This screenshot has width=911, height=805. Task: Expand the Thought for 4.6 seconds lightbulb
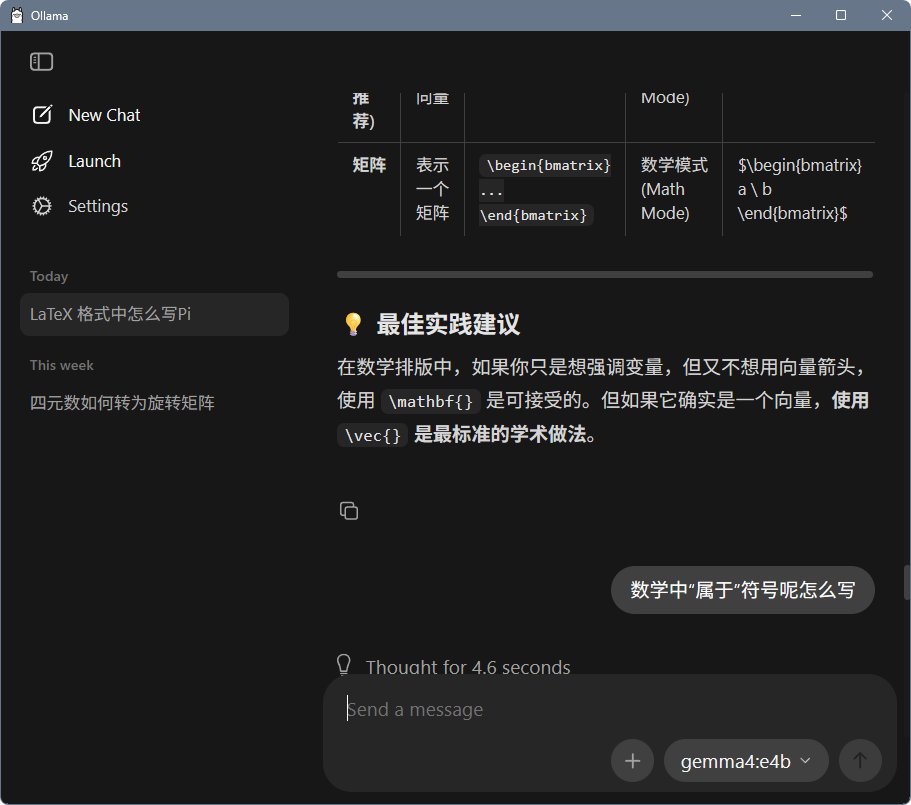[344, 665]
